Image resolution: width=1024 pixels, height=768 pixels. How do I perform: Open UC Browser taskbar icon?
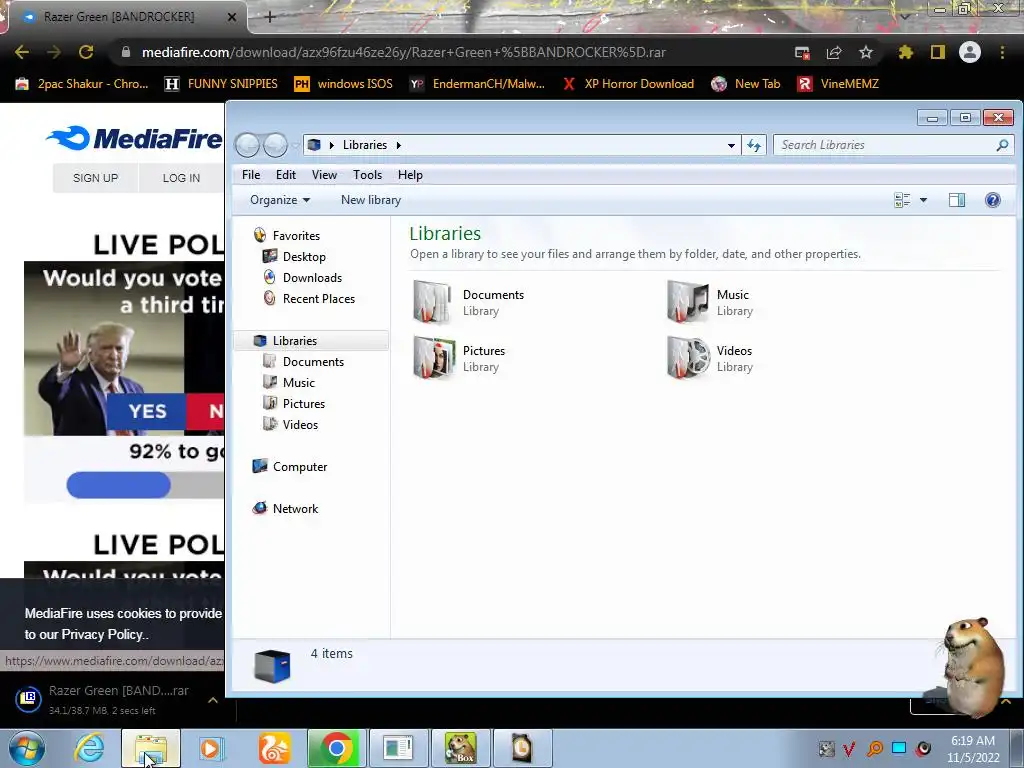click(274, 748)
